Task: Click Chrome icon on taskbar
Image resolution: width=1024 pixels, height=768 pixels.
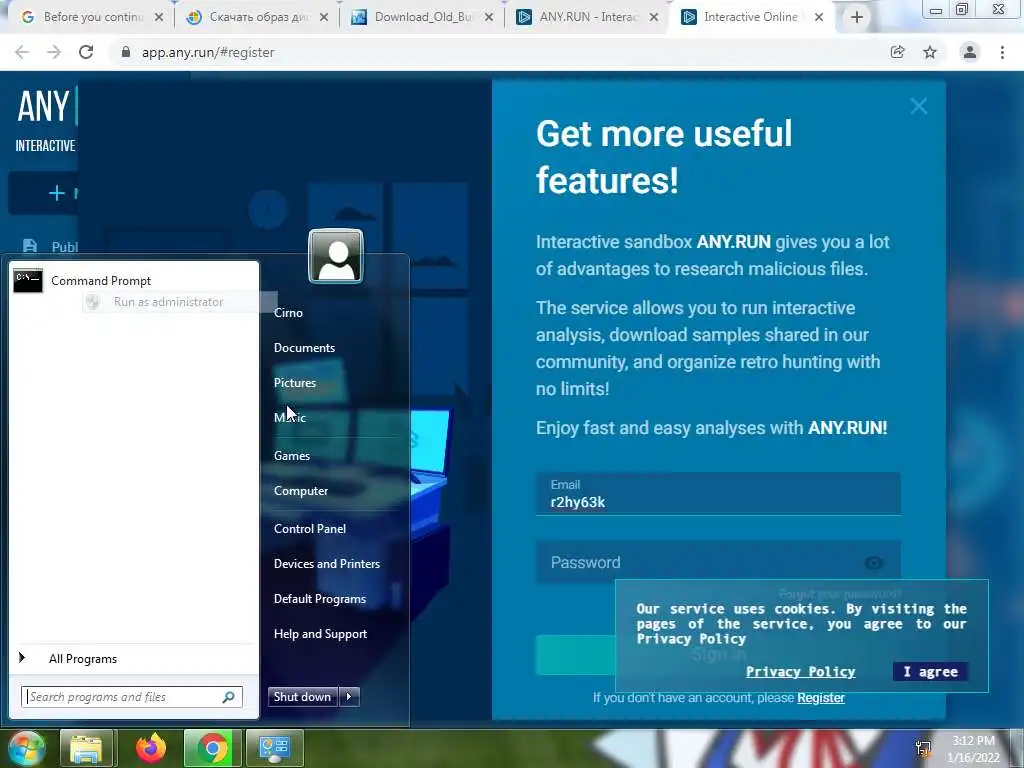Action: tap(212, 748)
